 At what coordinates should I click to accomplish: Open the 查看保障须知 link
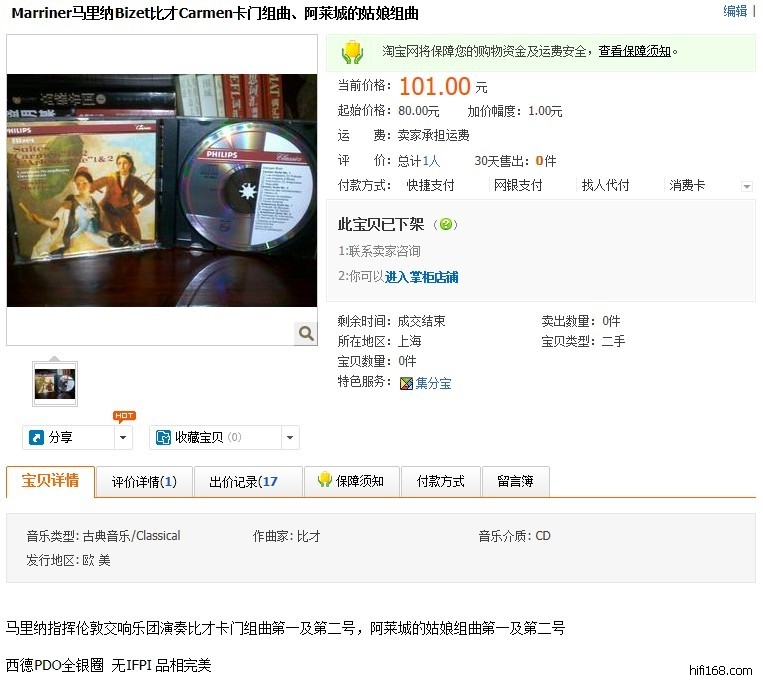[x=635, y=51]
